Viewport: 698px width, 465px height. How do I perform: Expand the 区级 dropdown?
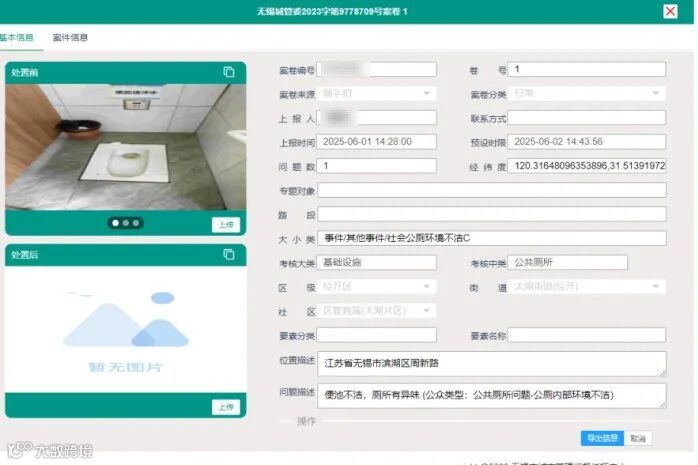[376, 287]
